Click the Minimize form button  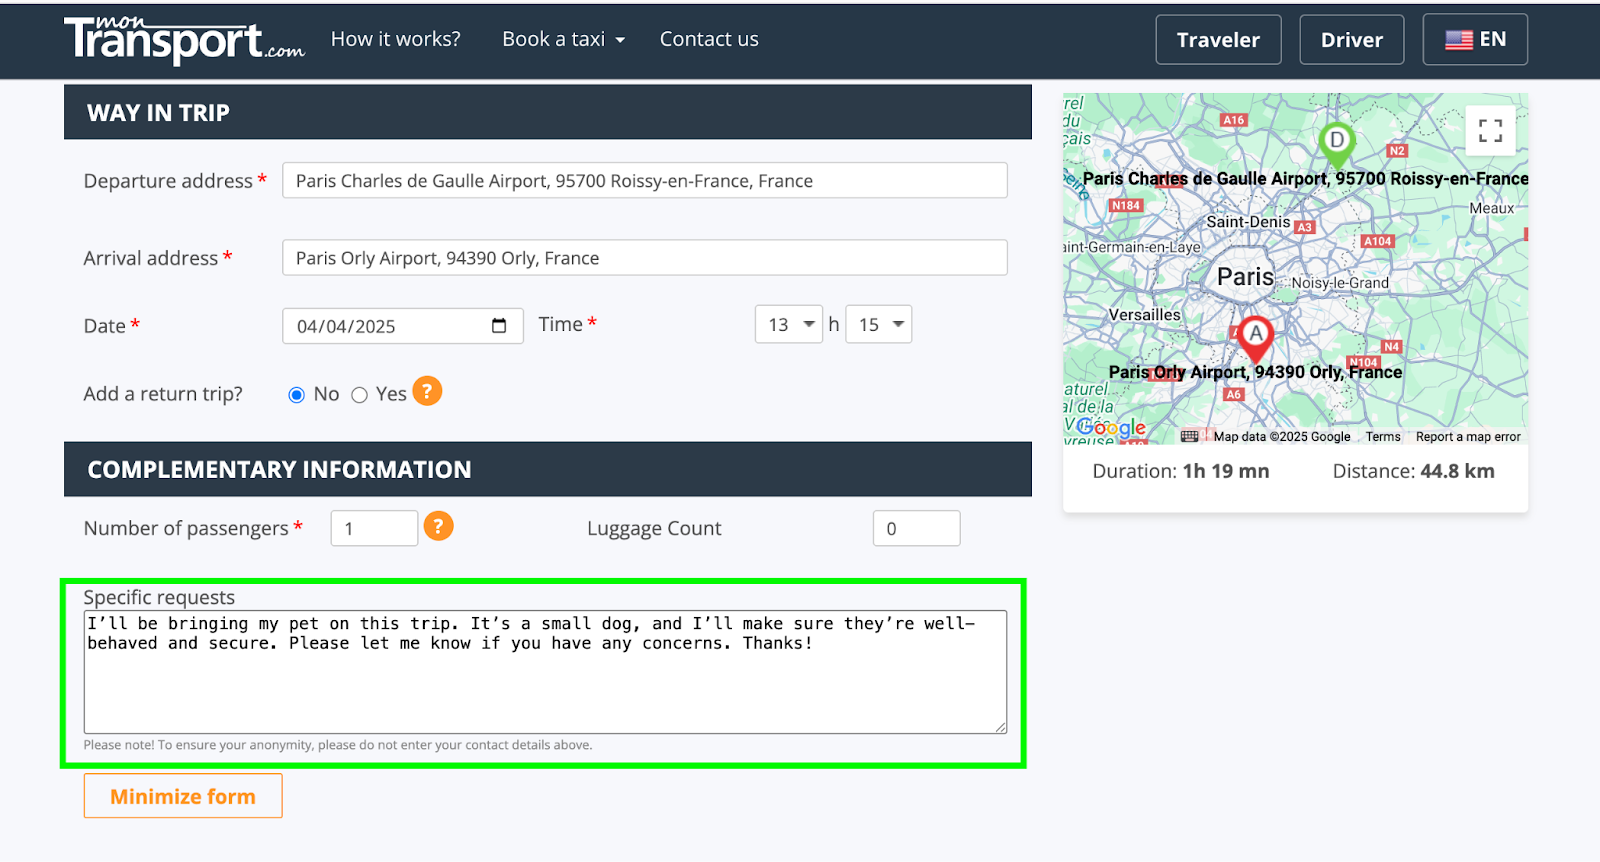coord(183,796)
